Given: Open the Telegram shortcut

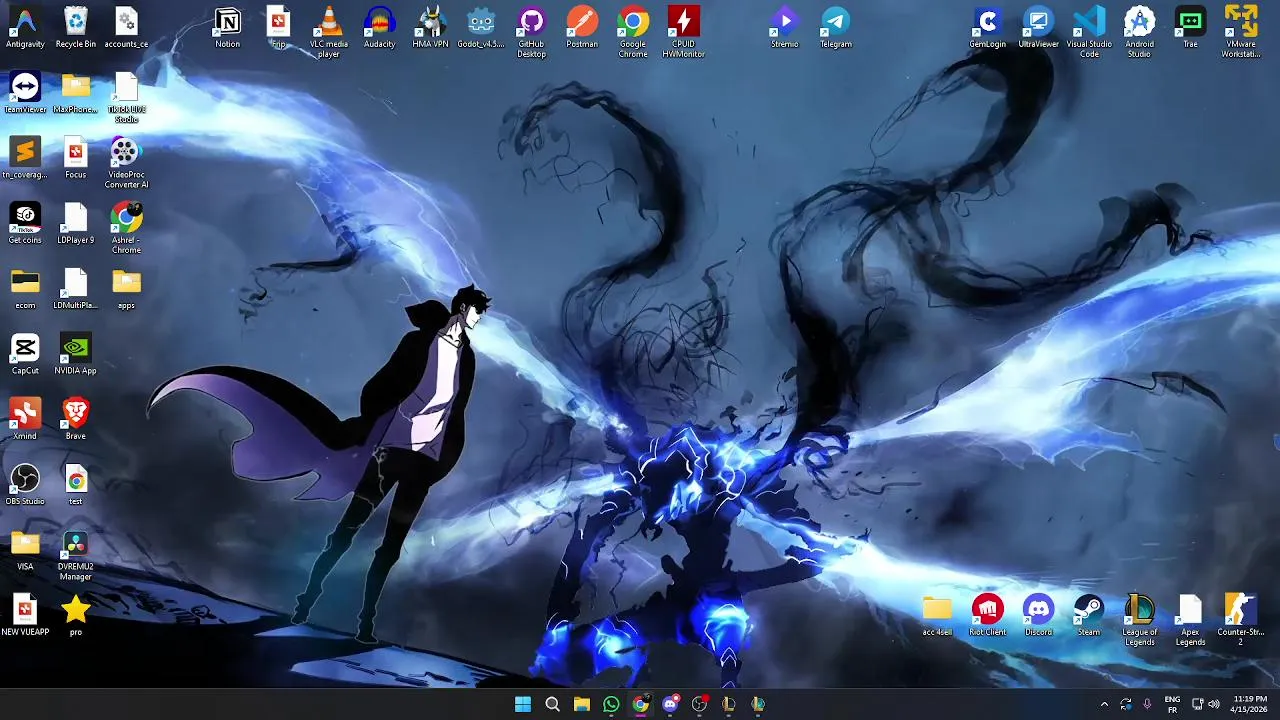Looking at the screenshot, I should [x=836, y=28].
